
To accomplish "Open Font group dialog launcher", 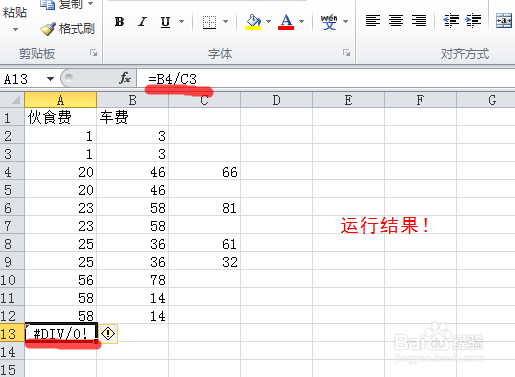I will pyautogui.click(x=347, y=53).
